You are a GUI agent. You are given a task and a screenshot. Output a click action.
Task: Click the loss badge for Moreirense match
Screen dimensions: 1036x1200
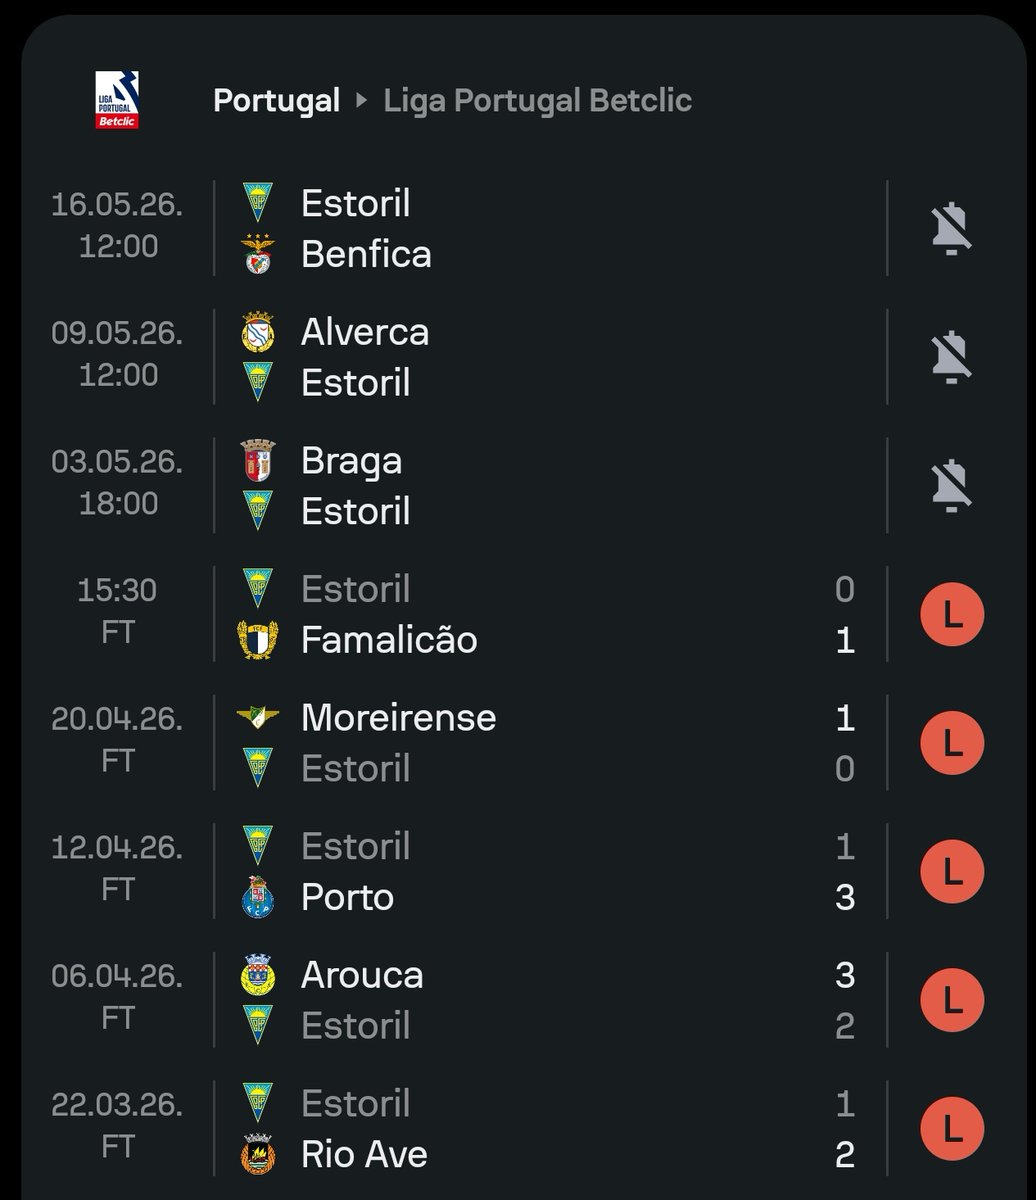tap(951, 742)
